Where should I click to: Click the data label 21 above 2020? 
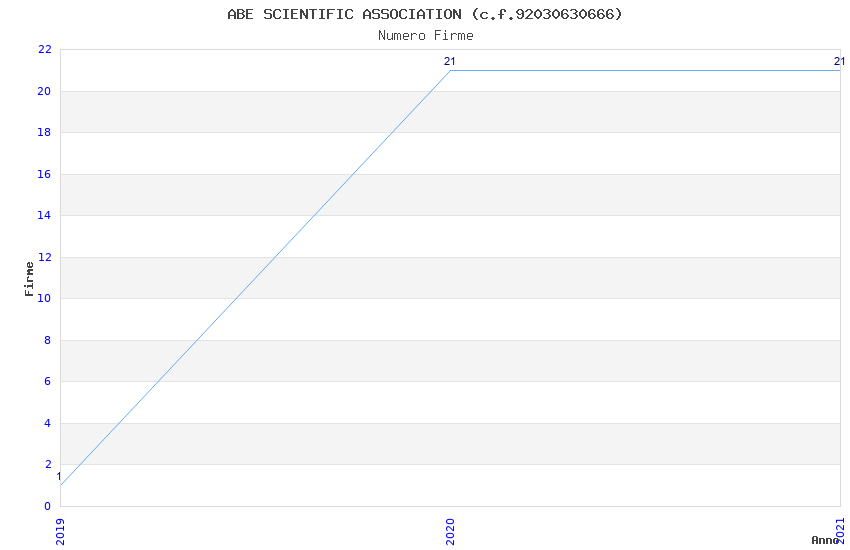click(449, 61)
